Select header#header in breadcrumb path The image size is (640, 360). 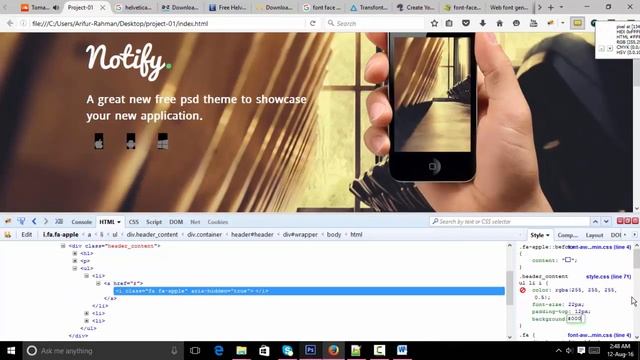252,235
